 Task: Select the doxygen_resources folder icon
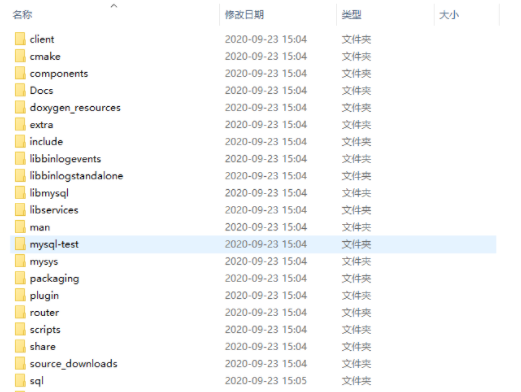(20, 107)
